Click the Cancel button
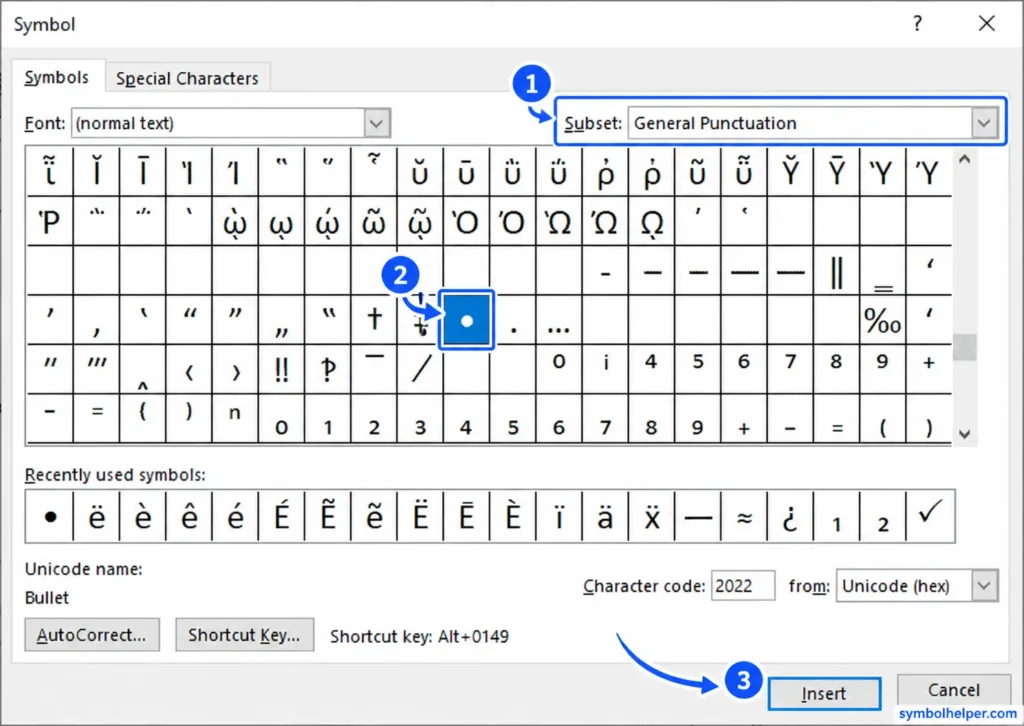This screenshot has width=1024, height=726. click(x=953, y=690)
